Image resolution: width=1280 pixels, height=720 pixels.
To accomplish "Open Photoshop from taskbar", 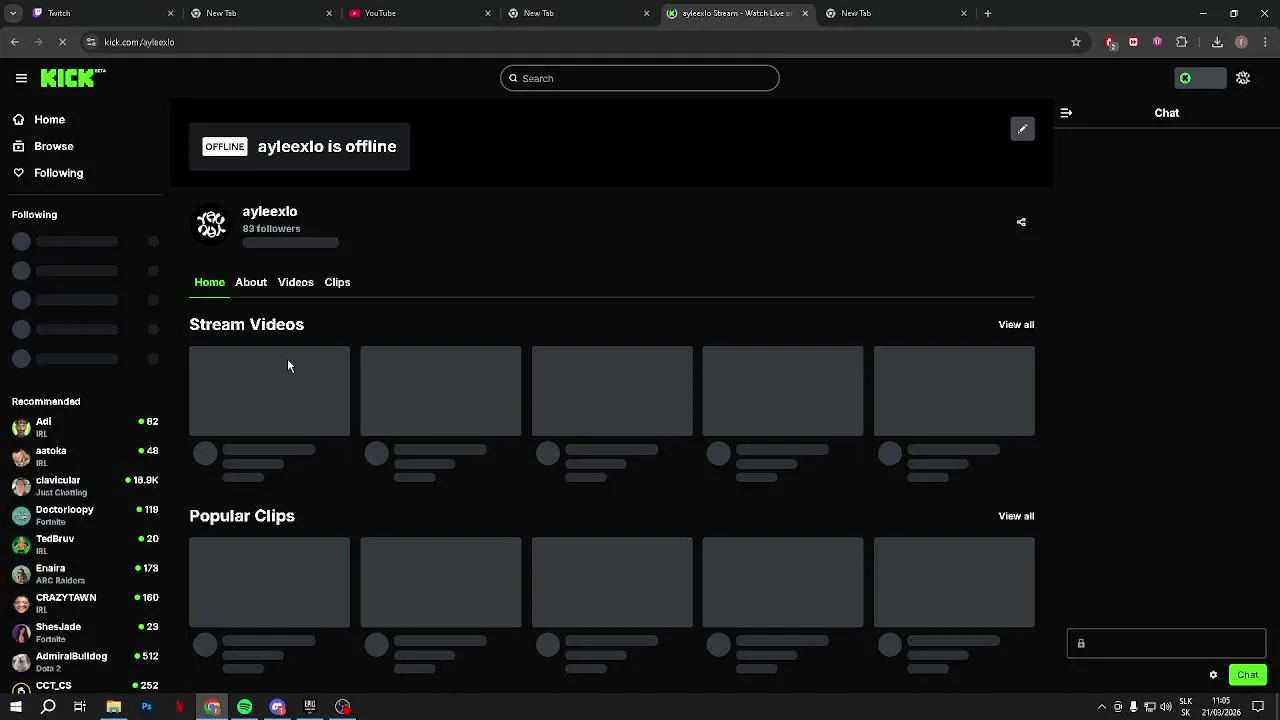I will [146, 707].
